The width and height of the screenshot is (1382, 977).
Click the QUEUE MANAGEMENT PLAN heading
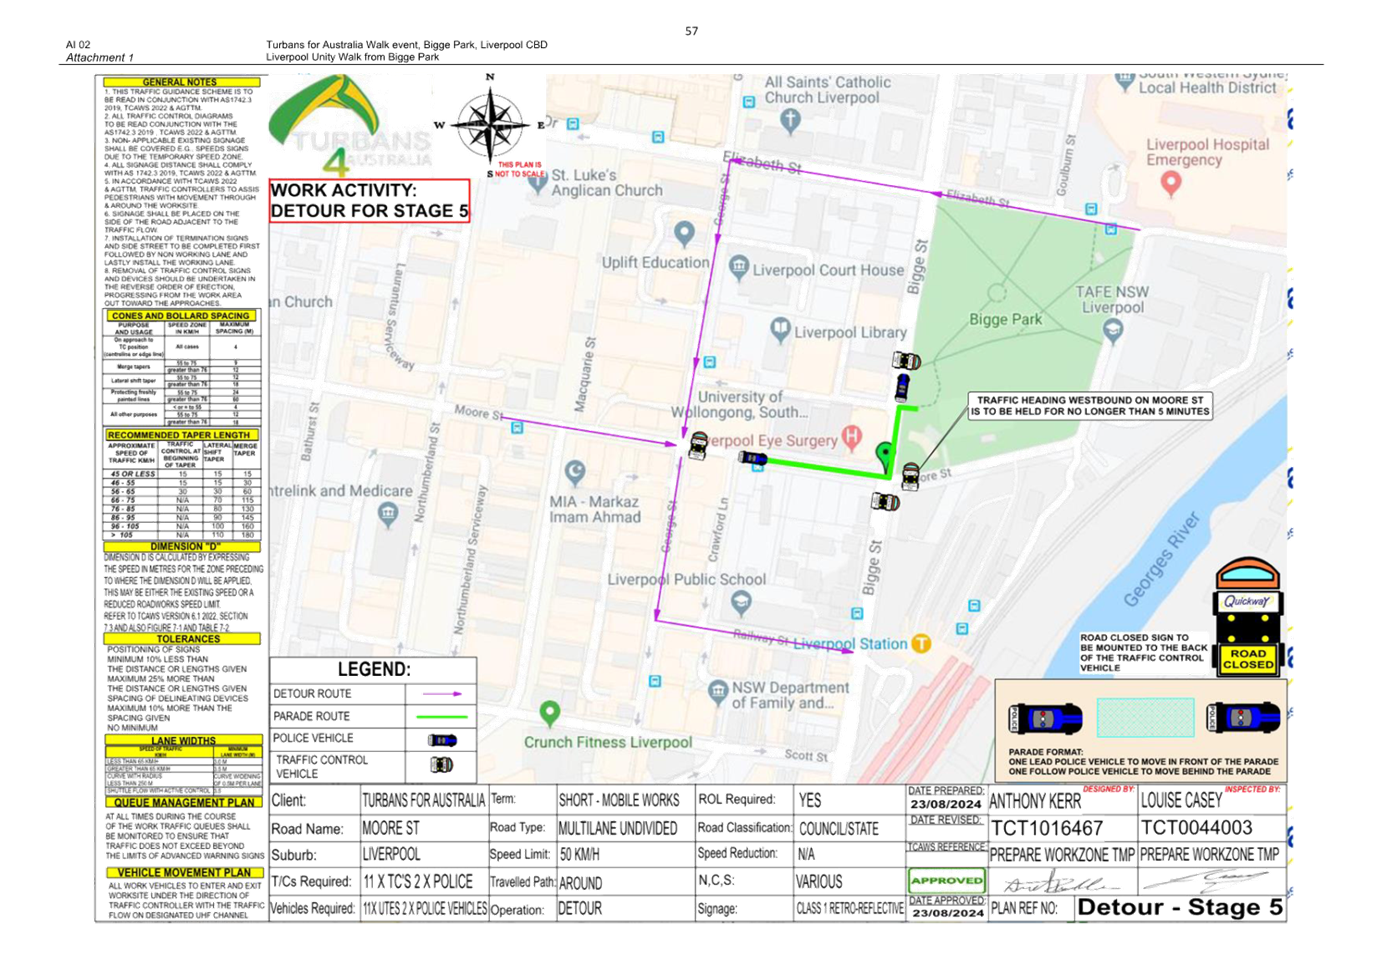184,802
